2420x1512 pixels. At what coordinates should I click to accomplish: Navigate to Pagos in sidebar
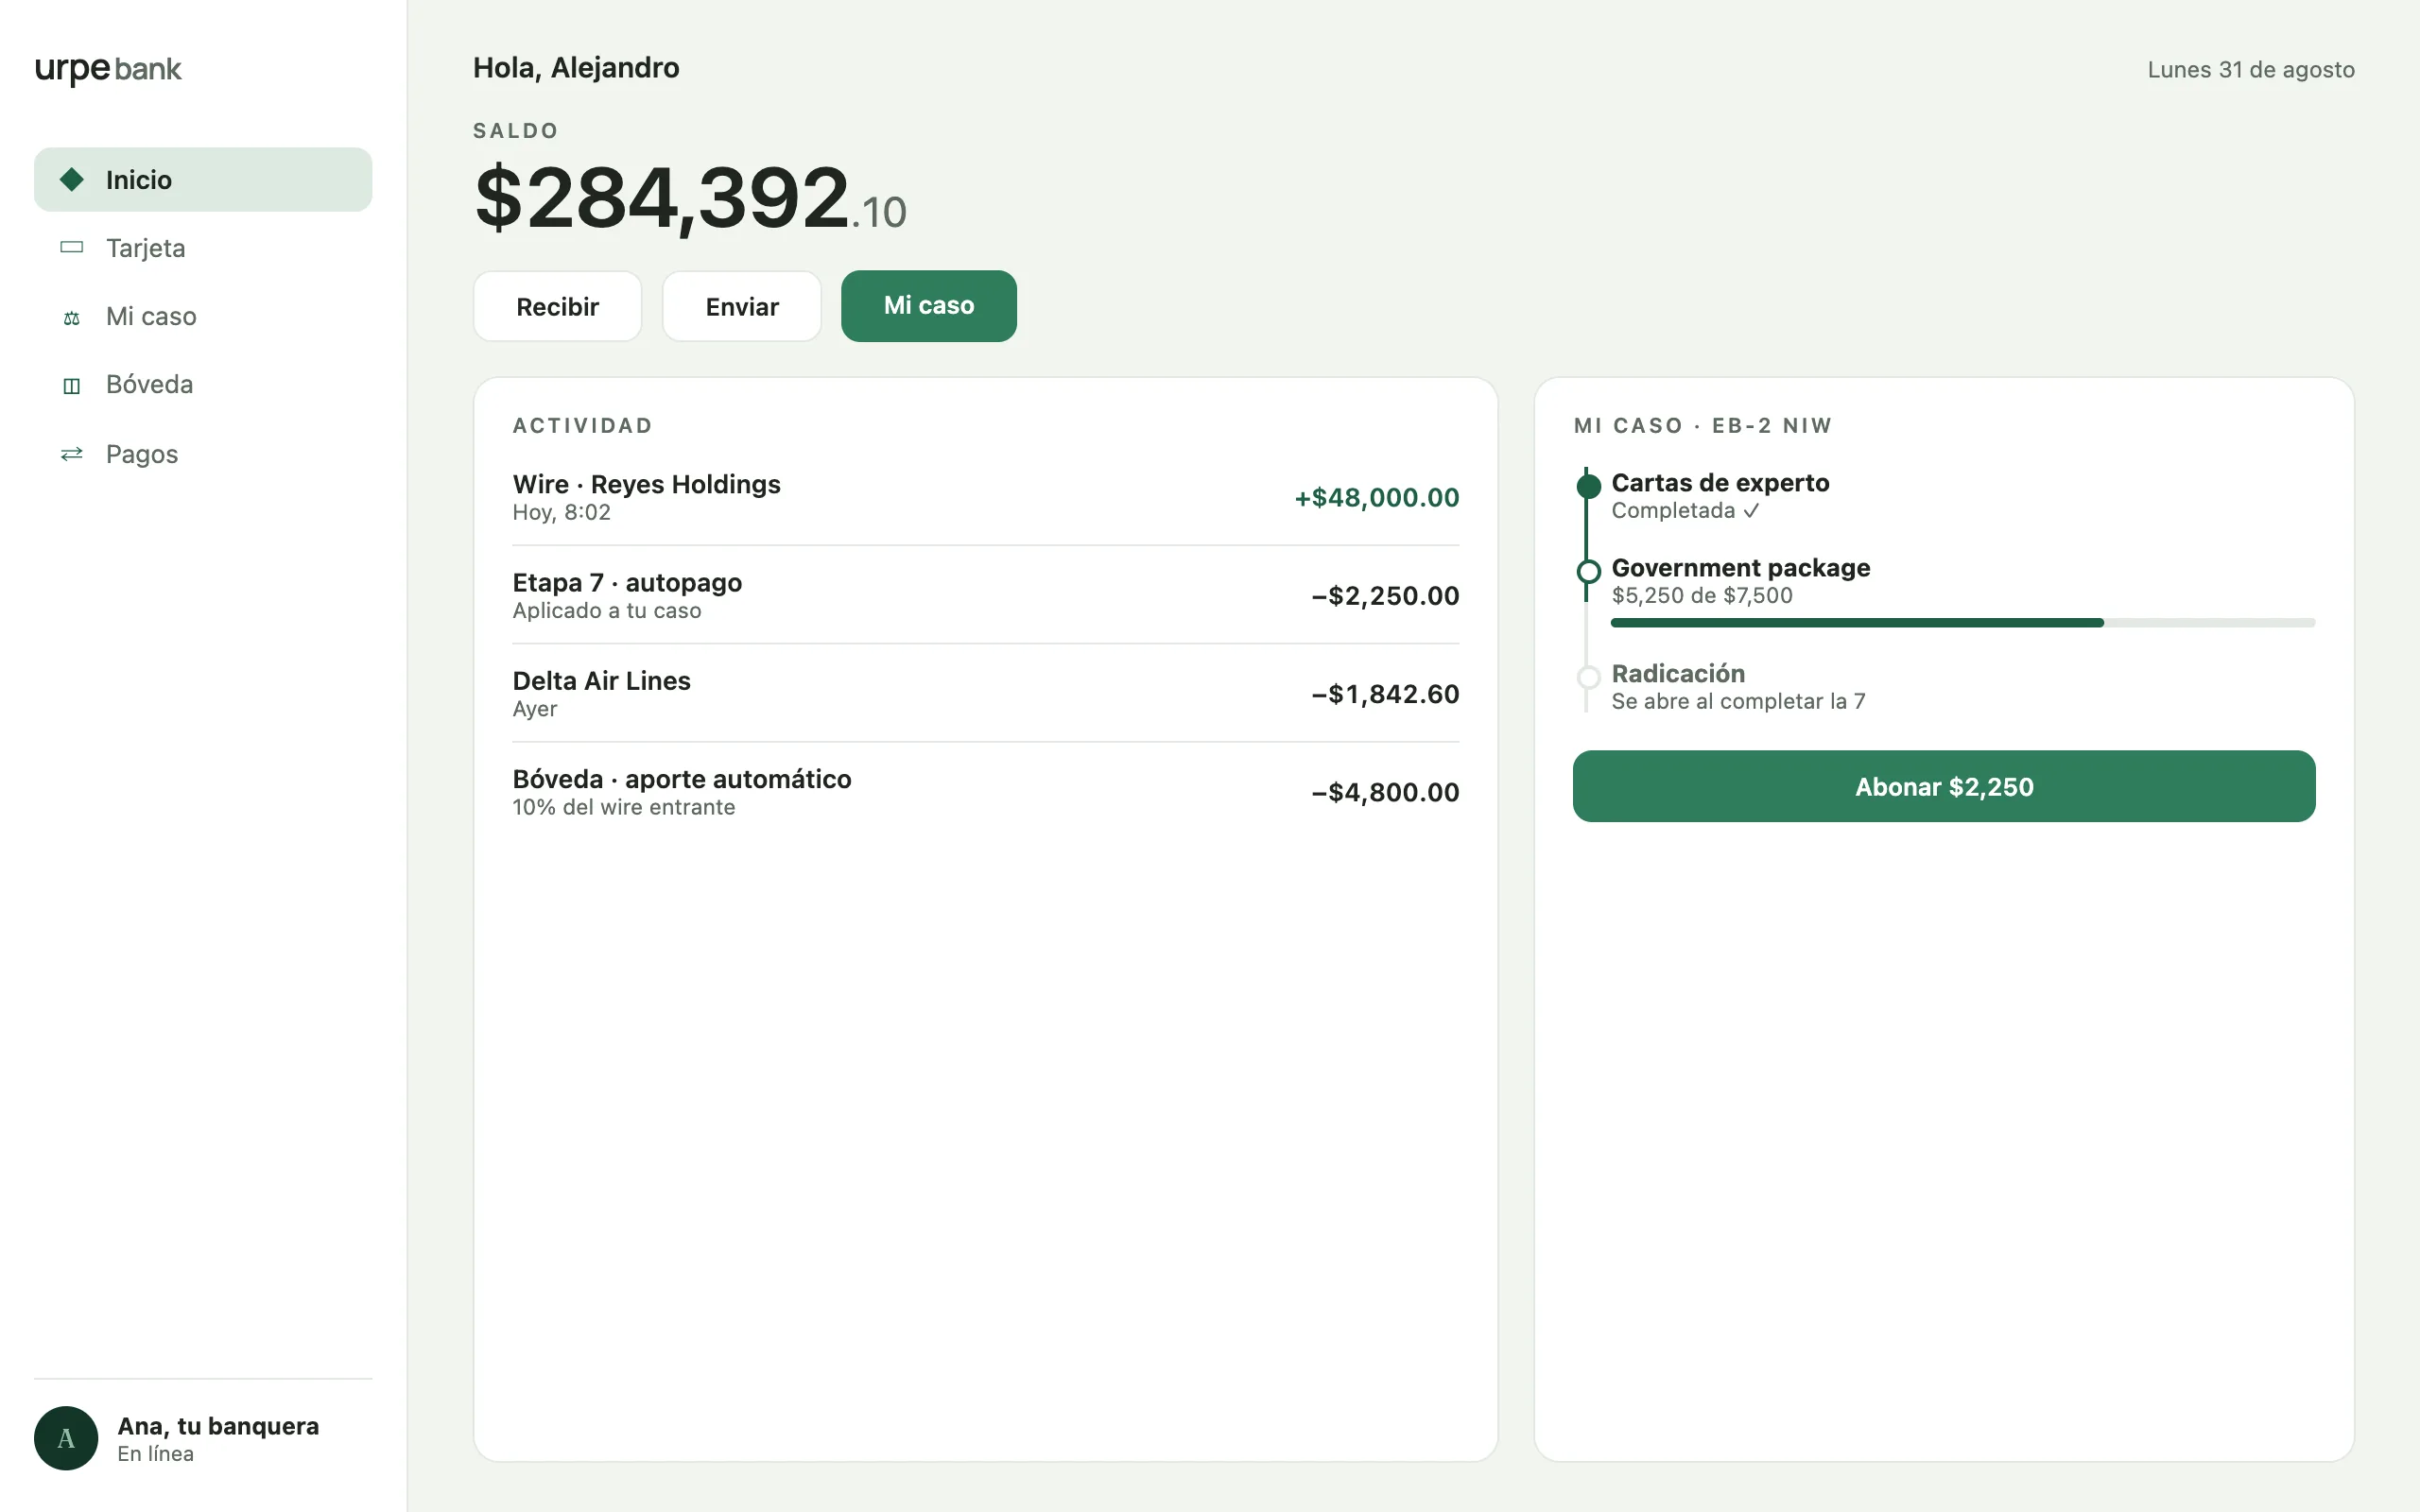click(203, 454)
